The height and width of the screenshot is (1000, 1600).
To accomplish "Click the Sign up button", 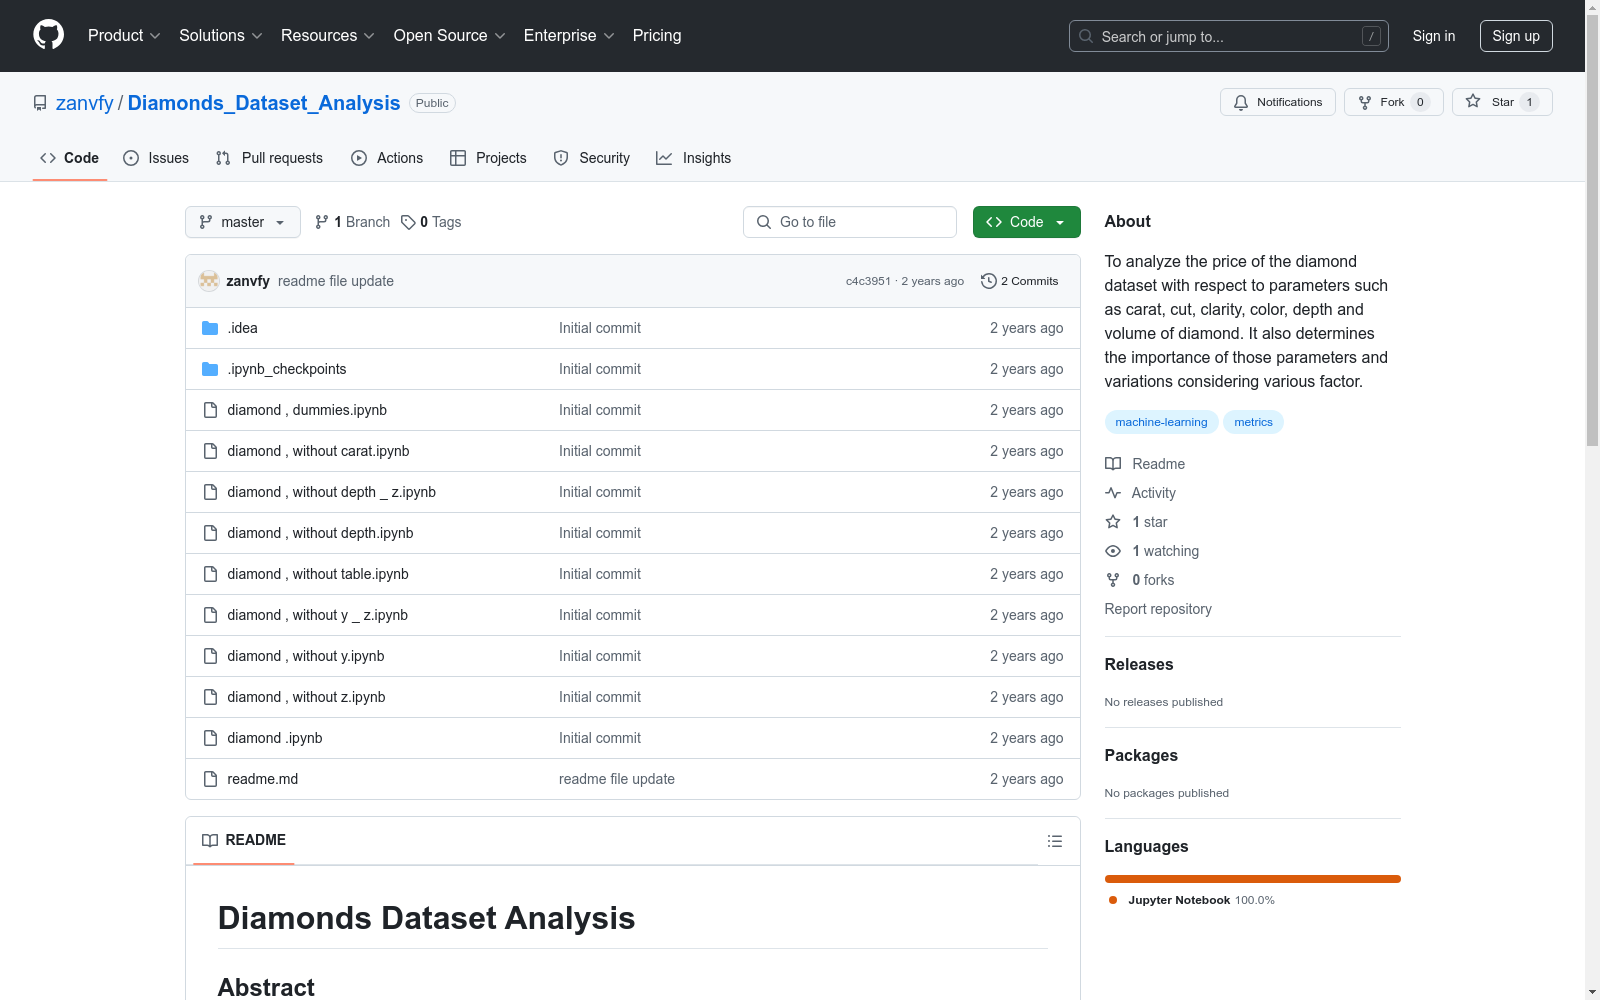I will point(1515,36).
